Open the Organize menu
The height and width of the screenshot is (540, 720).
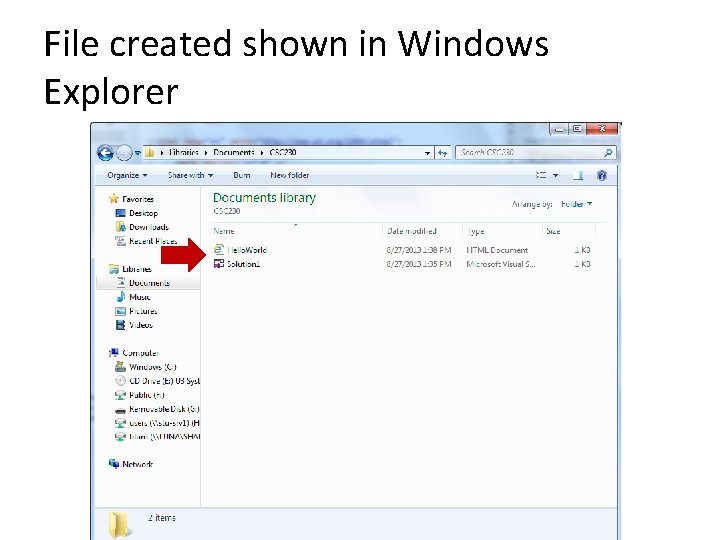pos(127,175)
